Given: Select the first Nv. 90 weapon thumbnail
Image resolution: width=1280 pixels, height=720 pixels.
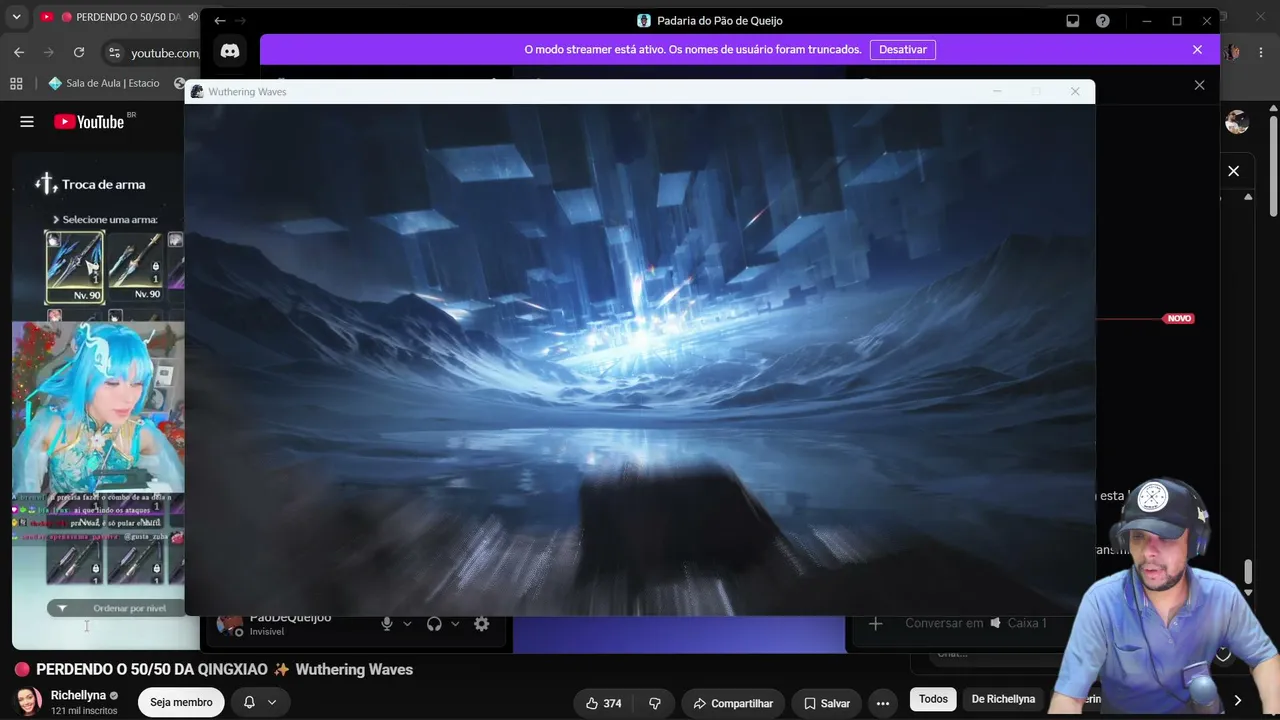Looking at the screenshot, I should click(74, 267).
